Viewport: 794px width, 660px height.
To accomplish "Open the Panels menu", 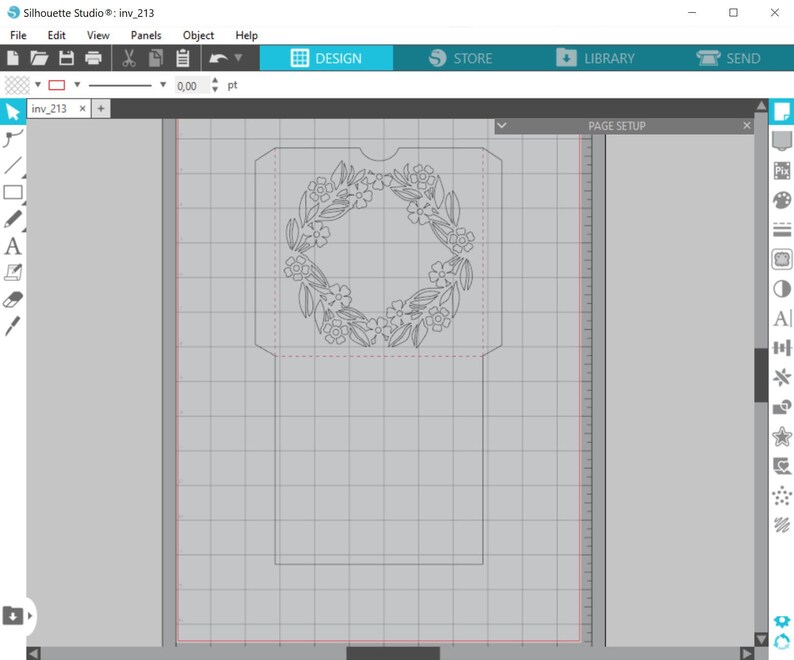I will click(146, 35).
